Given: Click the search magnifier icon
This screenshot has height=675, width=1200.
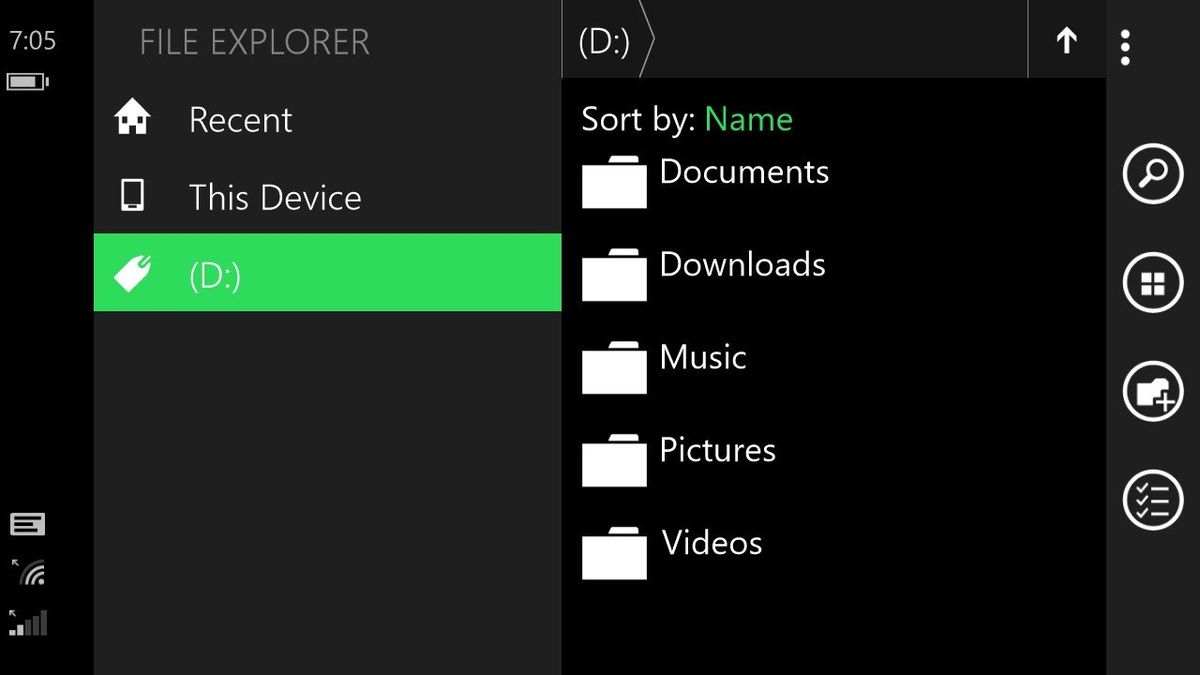Looking at the screenshot, I should 1152,172.
